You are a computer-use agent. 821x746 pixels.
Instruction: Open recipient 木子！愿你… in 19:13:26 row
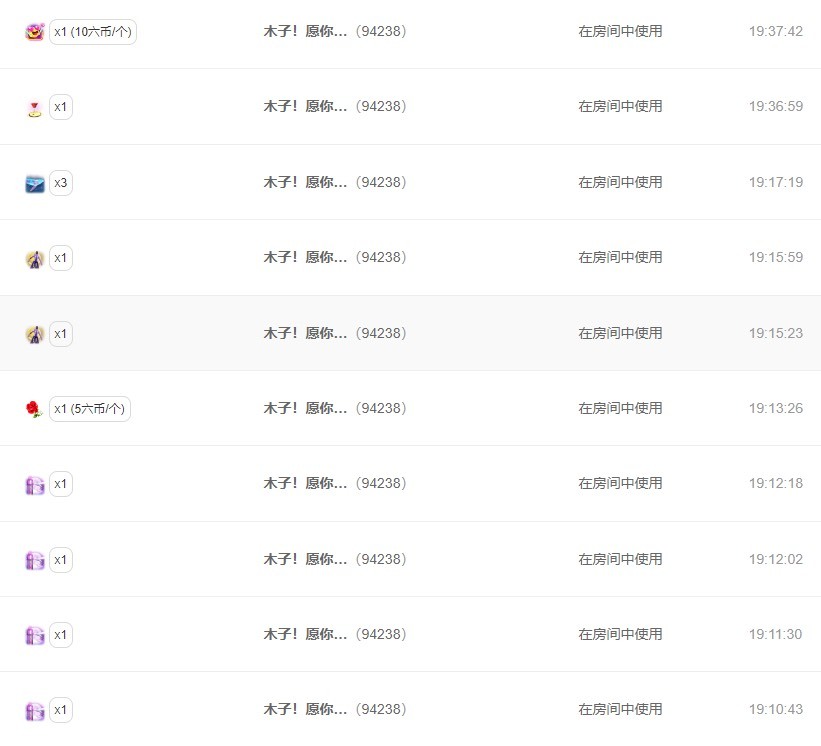(x=305, y=408)
